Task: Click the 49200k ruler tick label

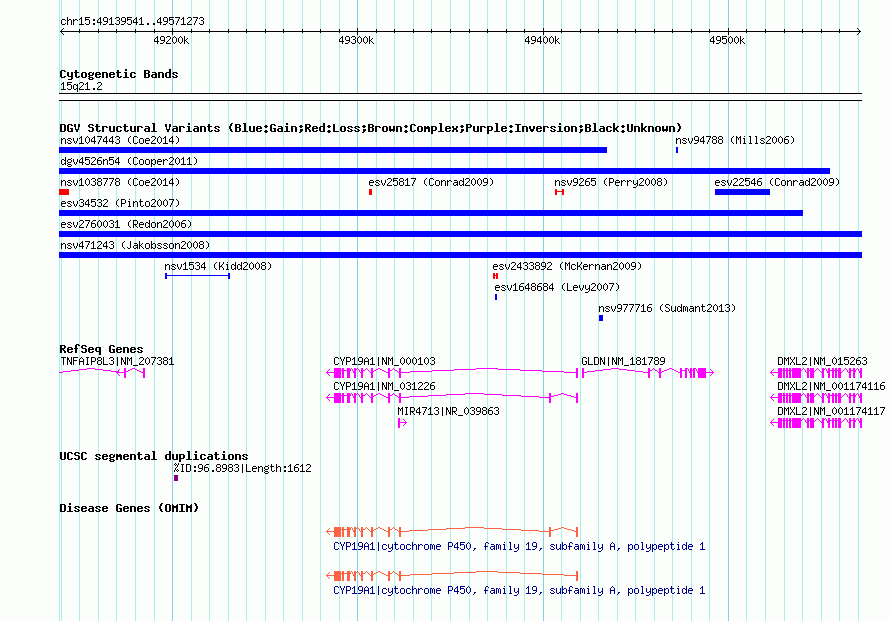Action: pos(171,40)
